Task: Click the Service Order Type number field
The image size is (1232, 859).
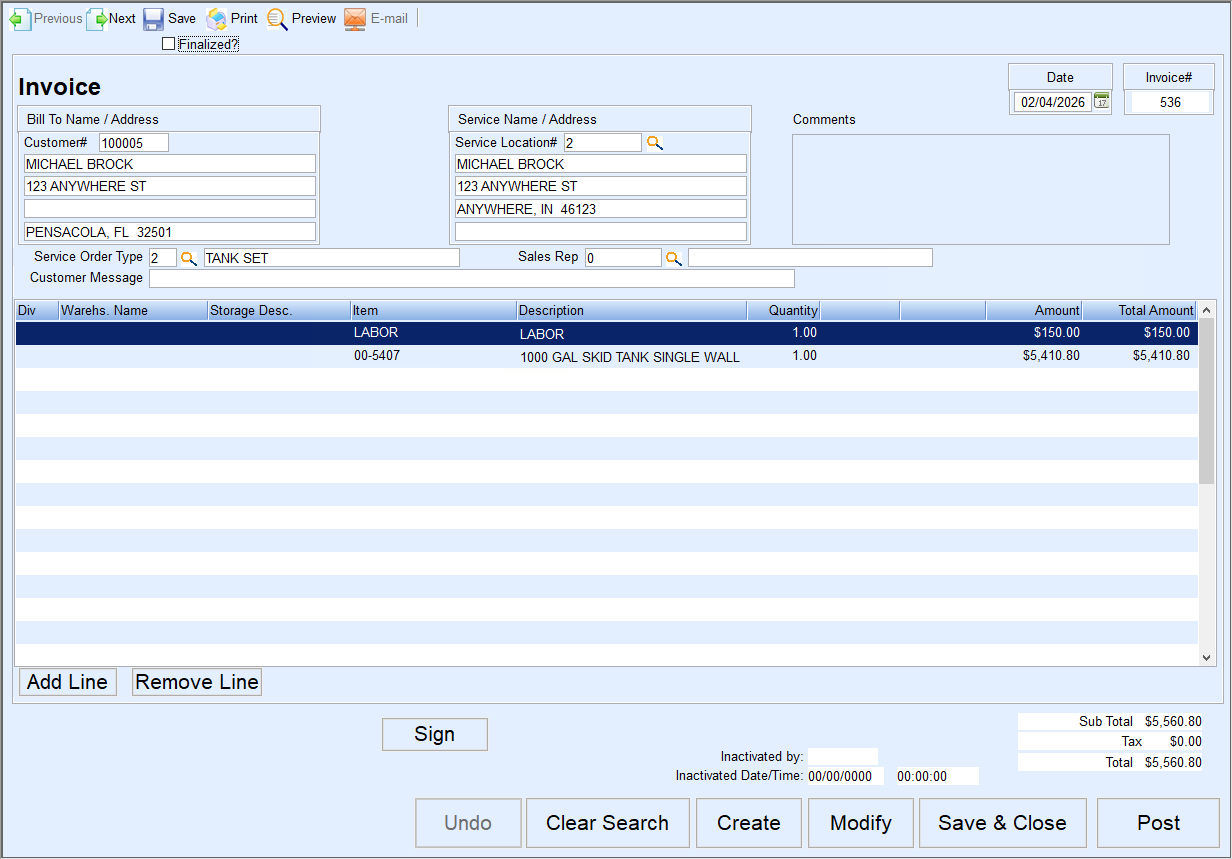Action: click(x=163, y=258)
